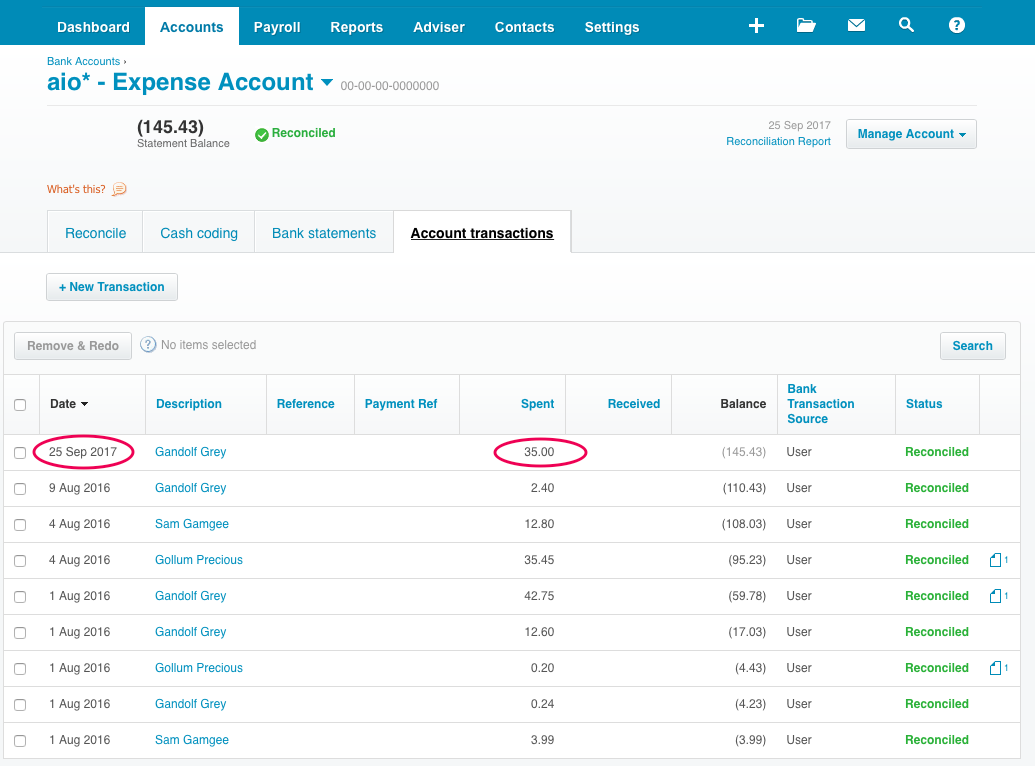
Task: Open the envelope notifications icon
Action: (856, 25)
